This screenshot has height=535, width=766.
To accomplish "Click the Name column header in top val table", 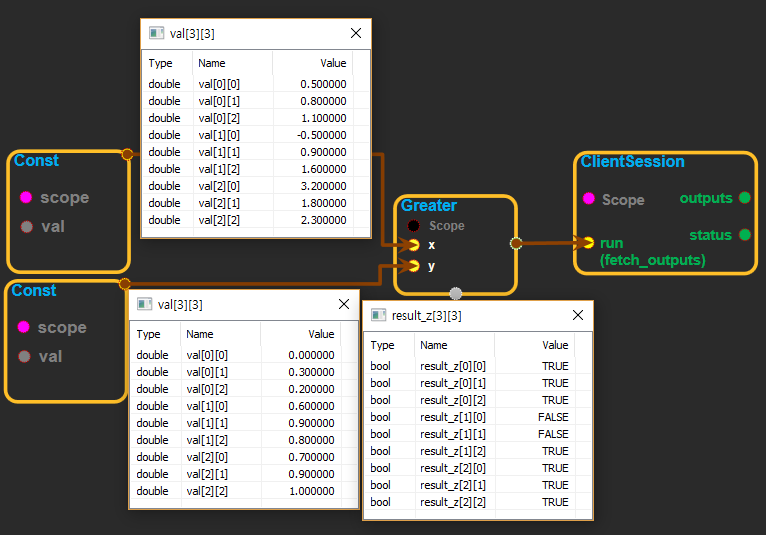I will click(x=212, y=63).
